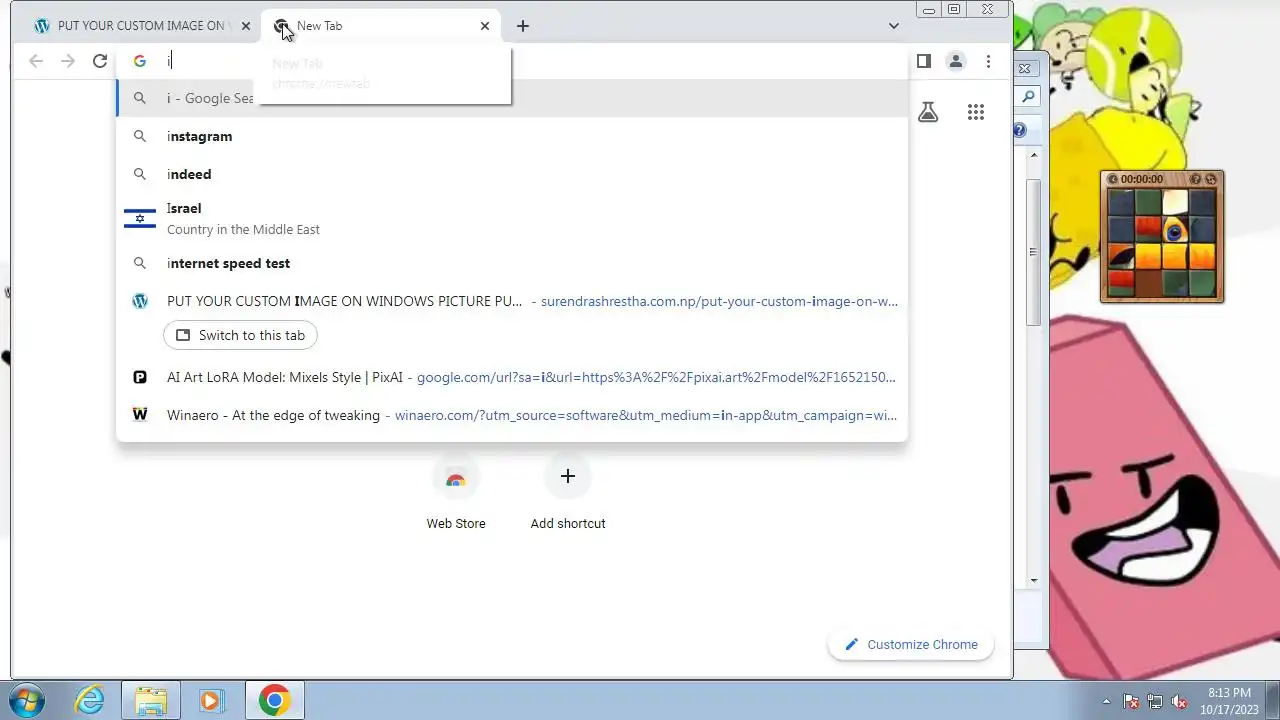Click the muted volume tray icon
The width and height of the screenshot is (1280, 720).
click(x=1179, y=701)
